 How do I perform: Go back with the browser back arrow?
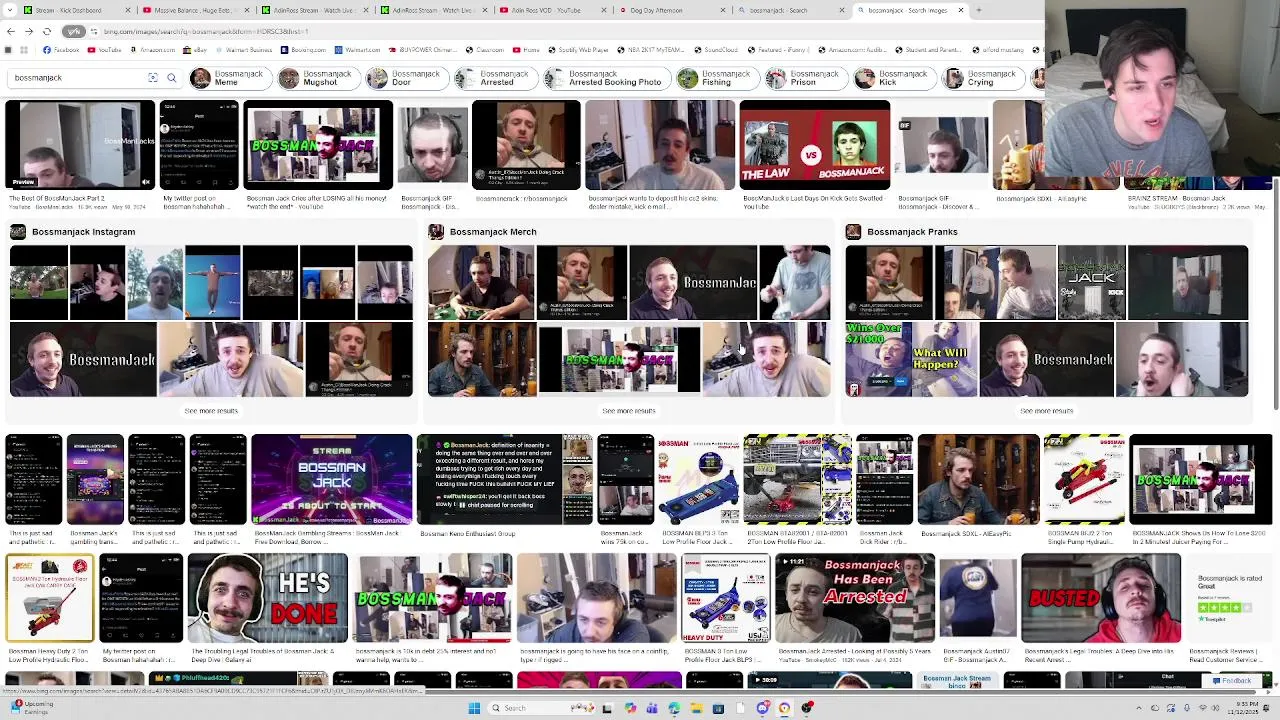tap(11, 32)
